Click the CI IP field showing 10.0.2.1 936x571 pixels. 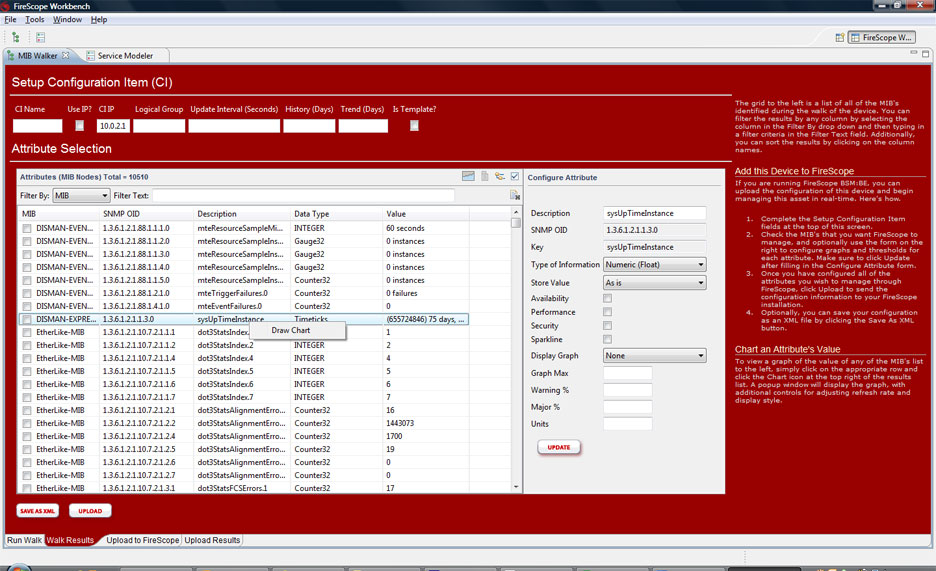pyautogui.click(x=113, y=126)
